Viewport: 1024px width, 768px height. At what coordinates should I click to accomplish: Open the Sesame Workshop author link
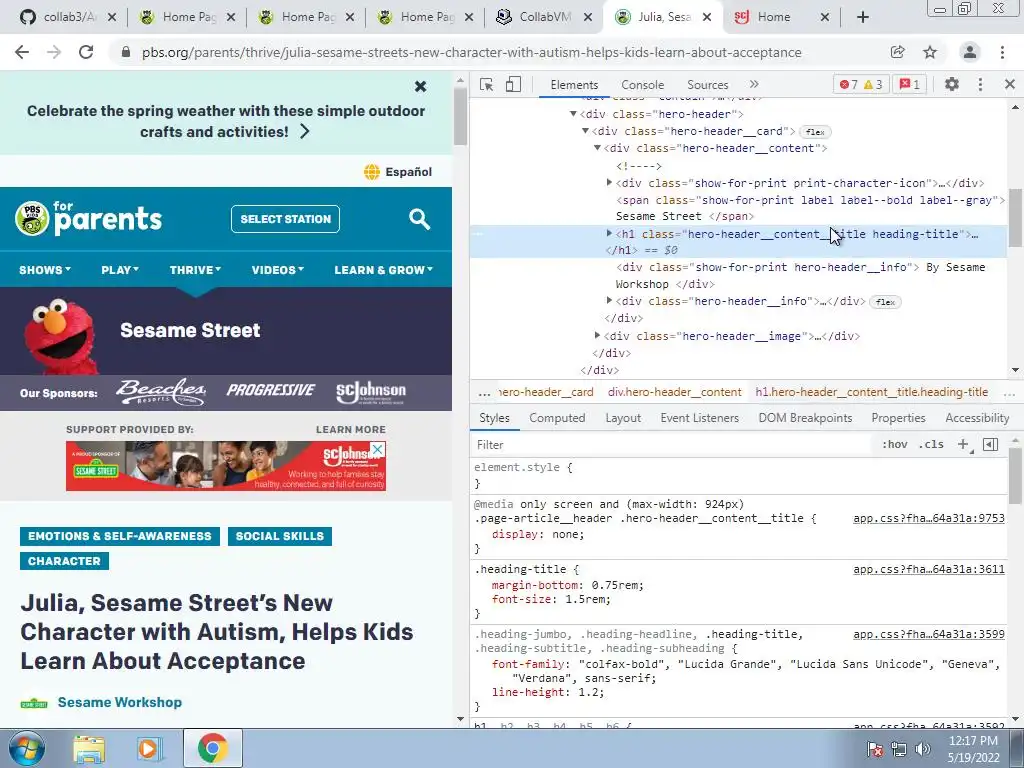[120, 702]
